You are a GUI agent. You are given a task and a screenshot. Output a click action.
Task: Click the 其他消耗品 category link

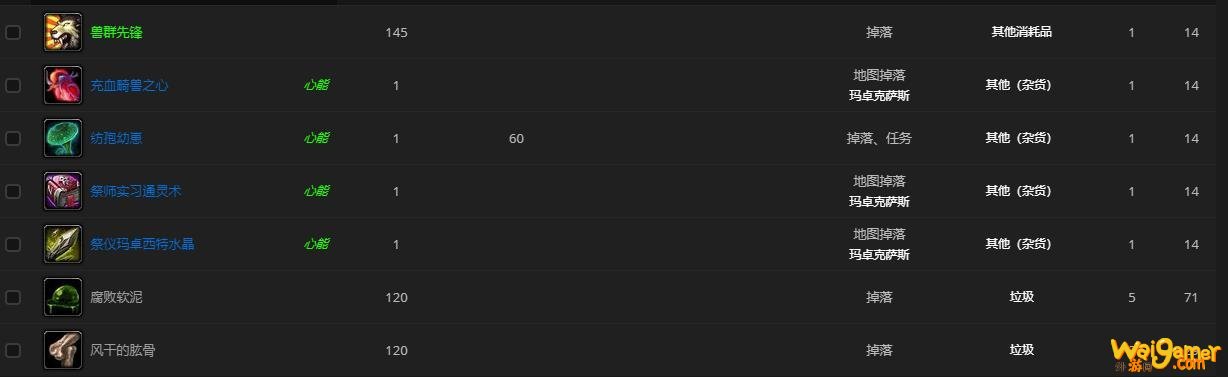tap(1021, 32)
